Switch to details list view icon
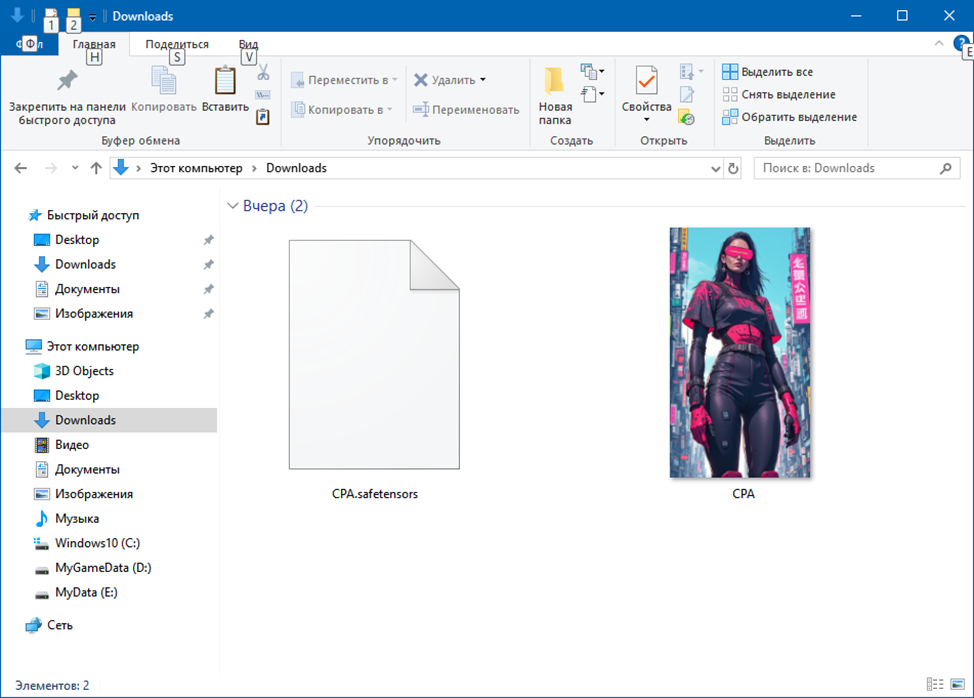This screenshot has height=698, width=974. coord(934,684)
